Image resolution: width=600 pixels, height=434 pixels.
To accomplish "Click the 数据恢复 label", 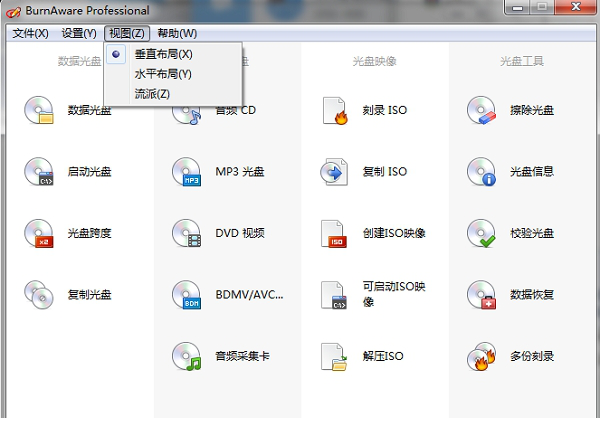I will click(x=532, y=295).
